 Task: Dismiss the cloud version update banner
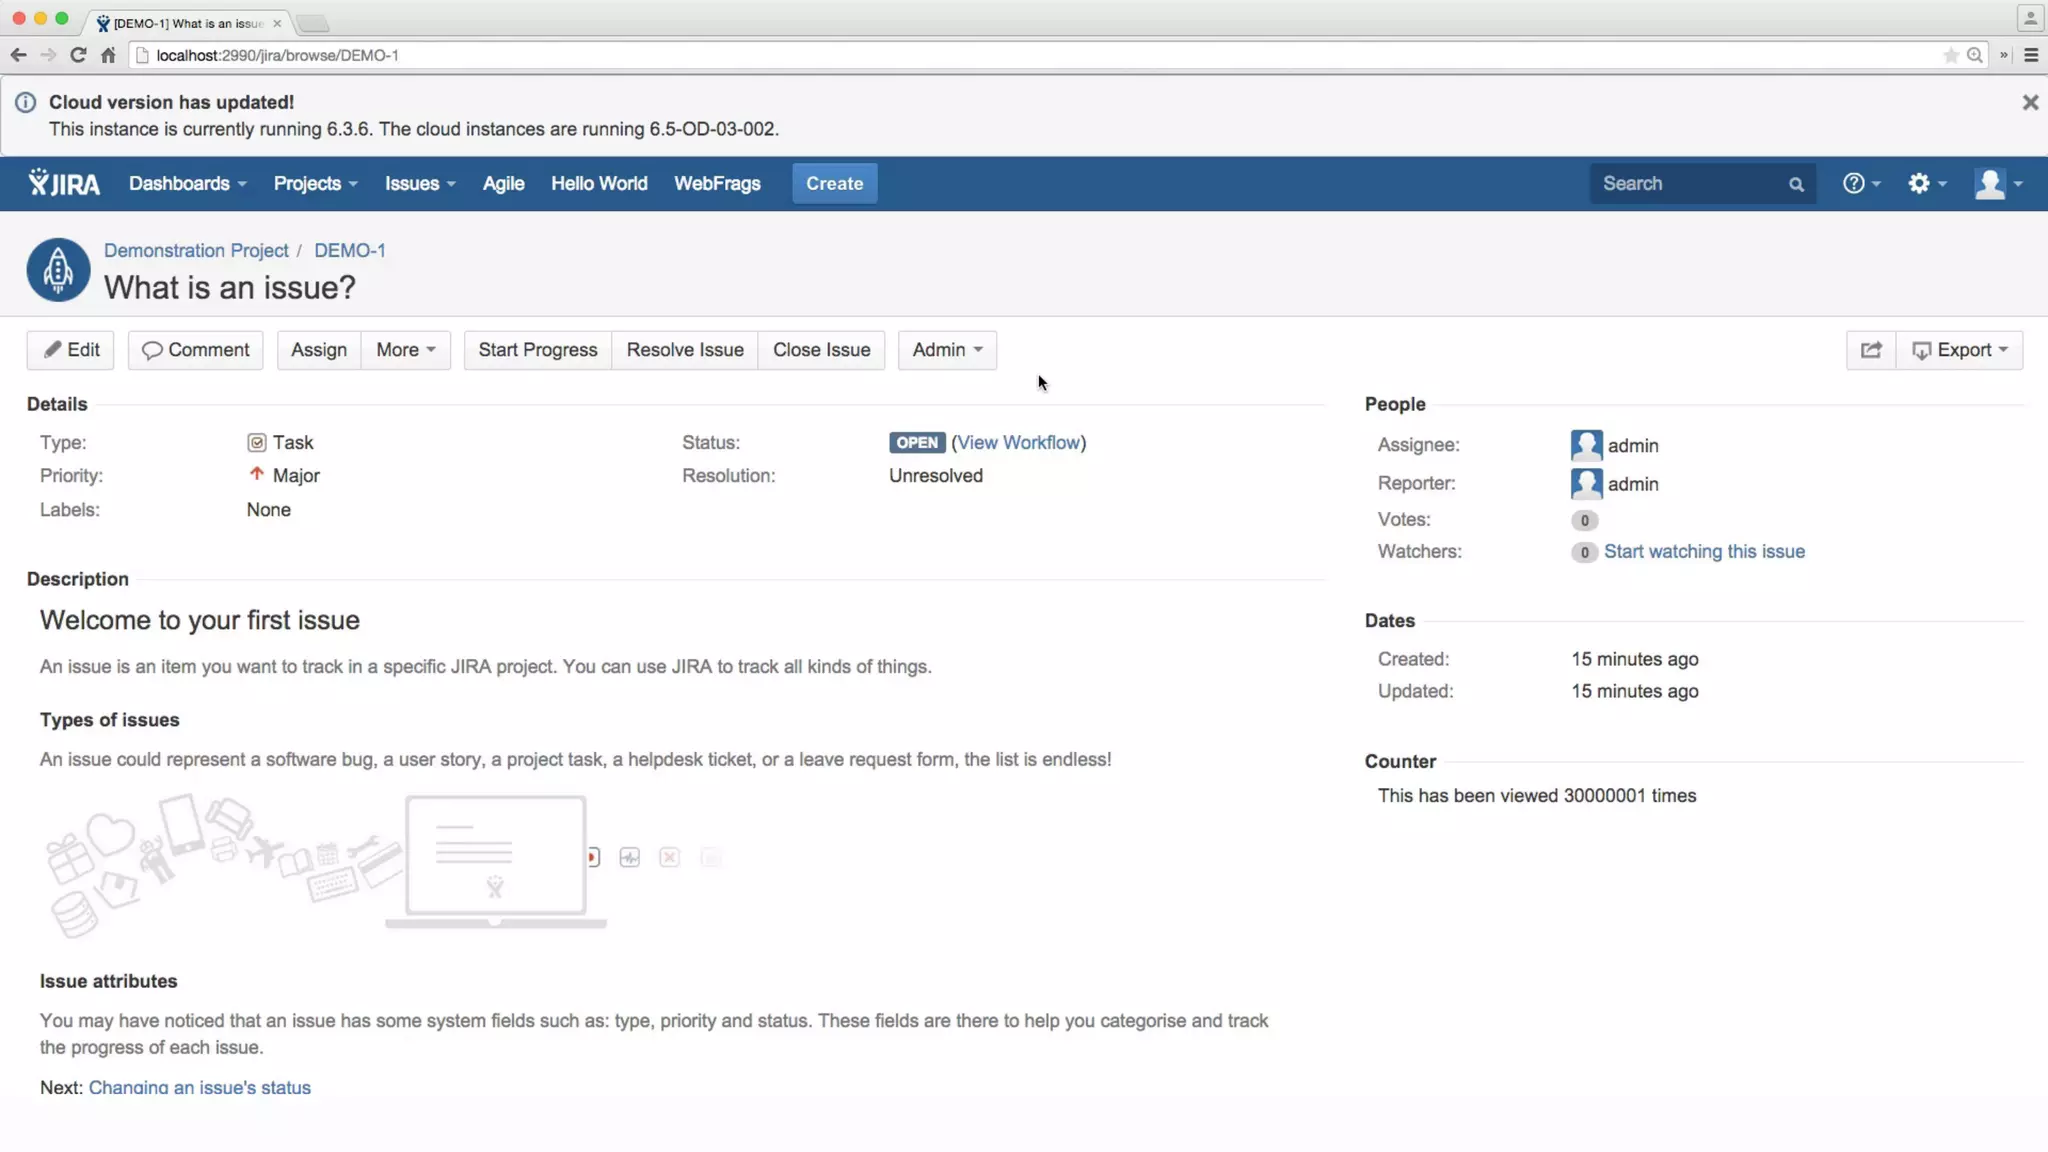pos(2030,102)
